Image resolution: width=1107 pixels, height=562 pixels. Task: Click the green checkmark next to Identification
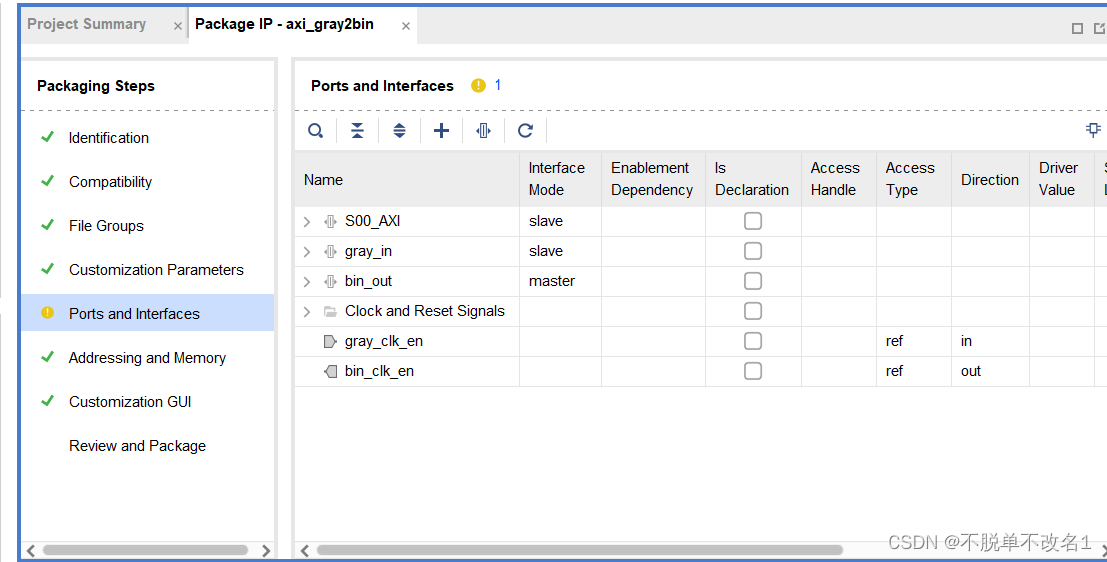[x=47, y=137]
